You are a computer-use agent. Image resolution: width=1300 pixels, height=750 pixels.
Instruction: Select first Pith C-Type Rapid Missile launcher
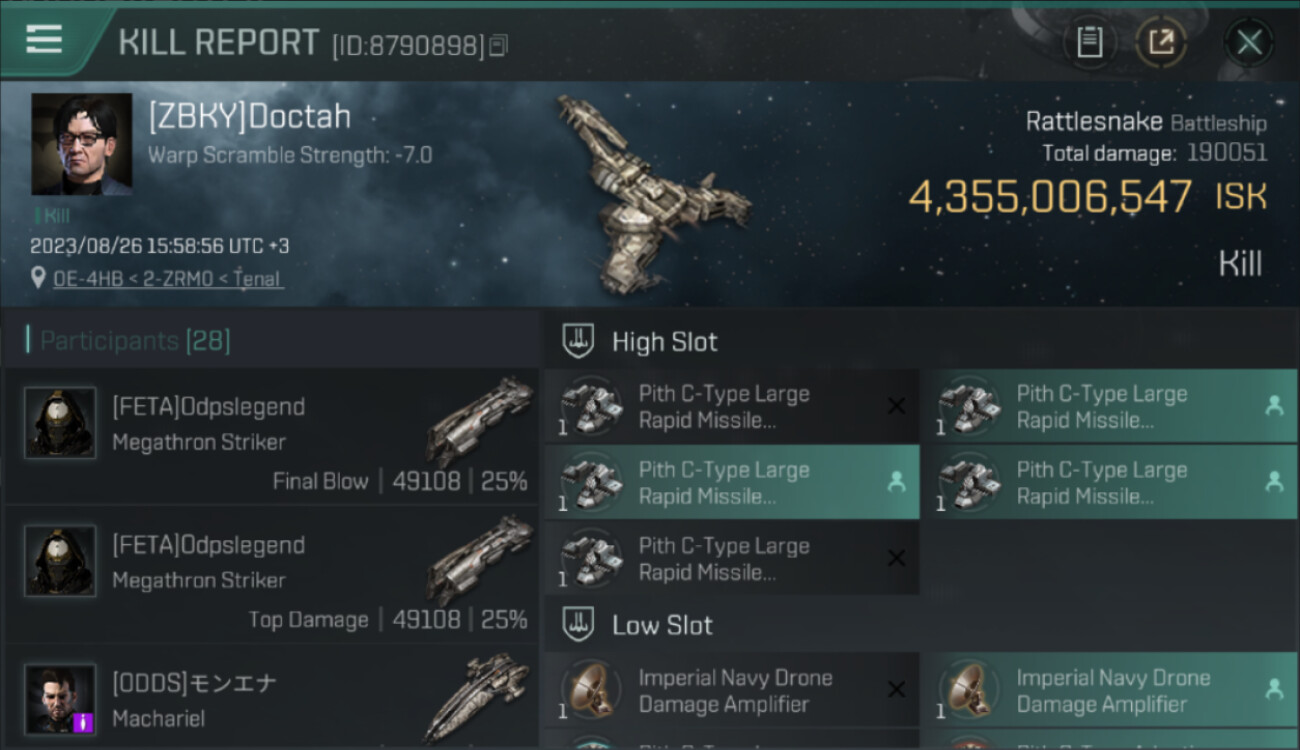(732, 406)
